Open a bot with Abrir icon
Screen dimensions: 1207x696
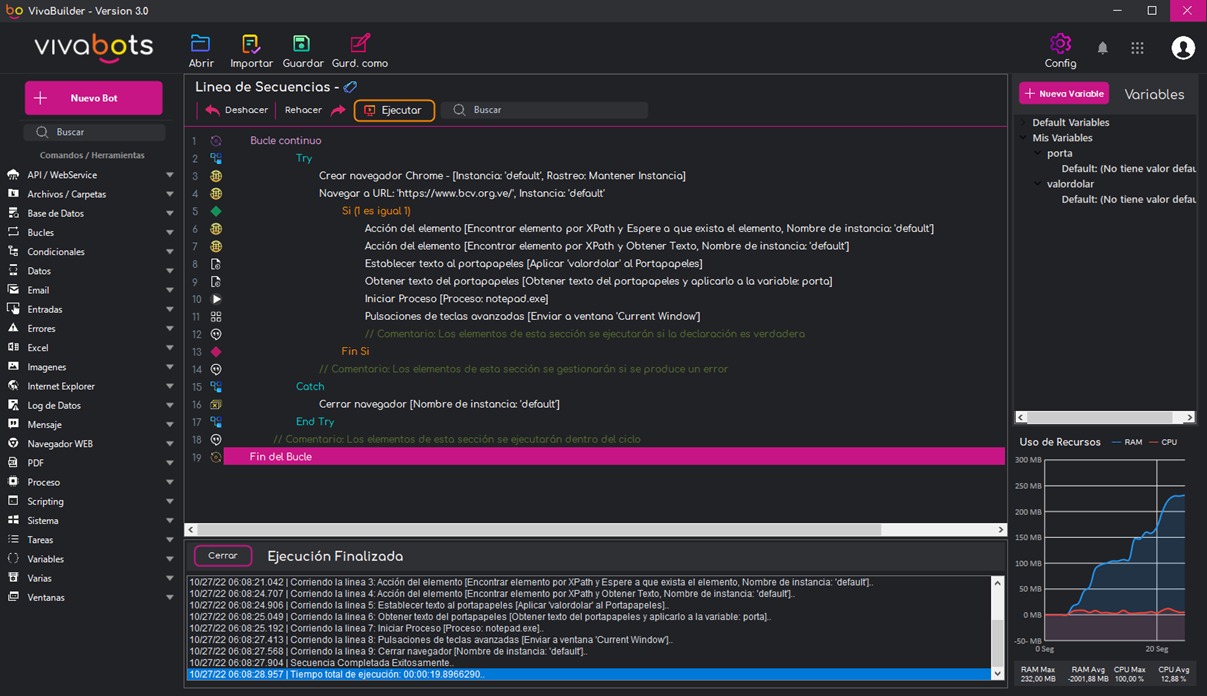201,44
